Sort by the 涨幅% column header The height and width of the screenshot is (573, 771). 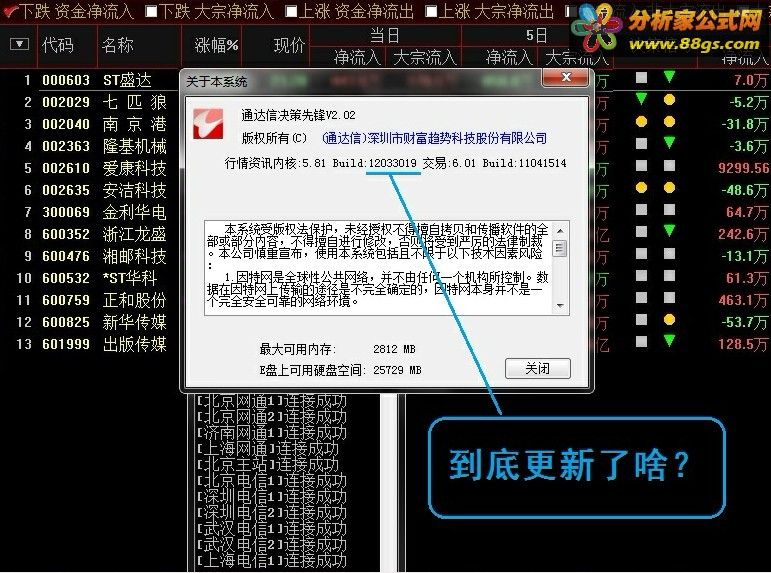(x=216, y=45)
